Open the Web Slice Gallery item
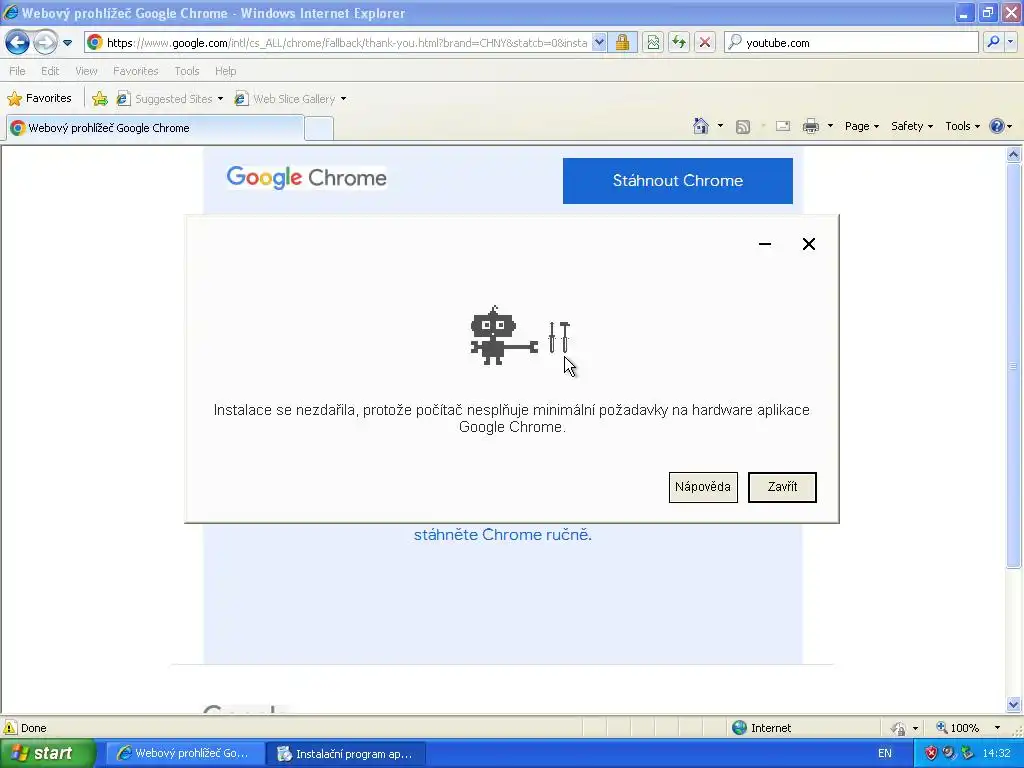 291,99
